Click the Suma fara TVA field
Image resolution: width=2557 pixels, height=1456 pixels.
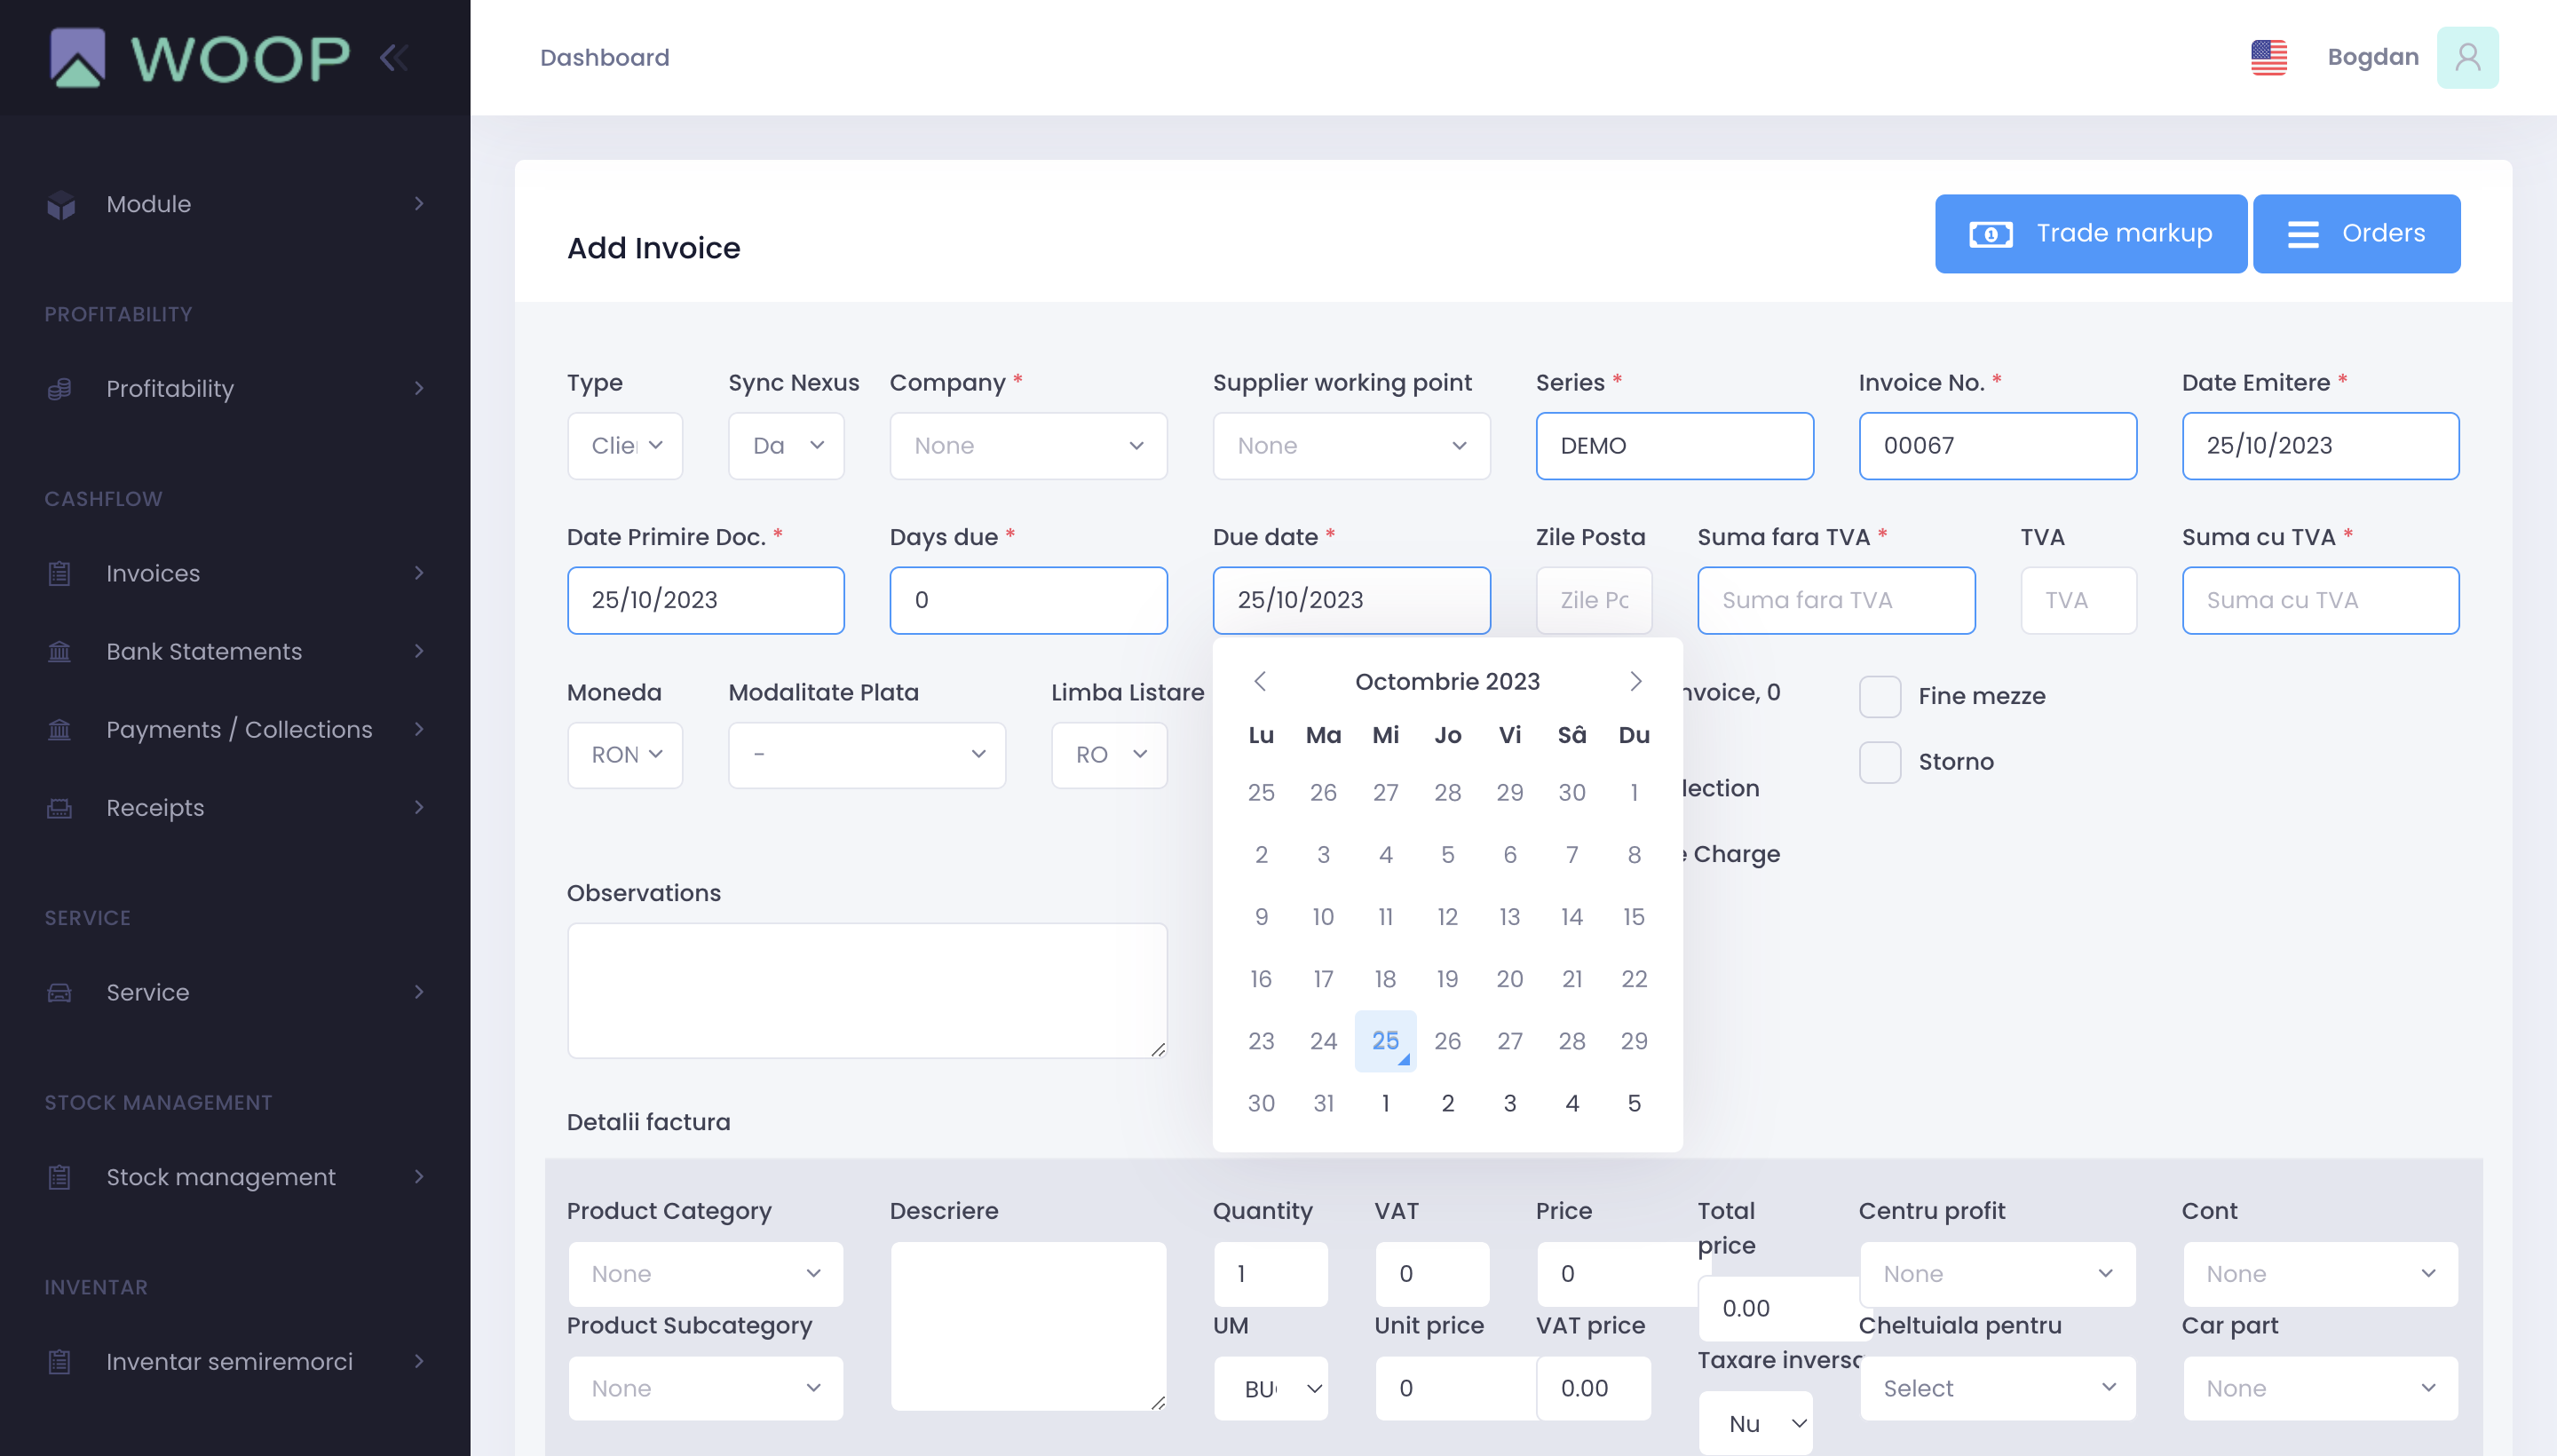pyautogui.click(x=1836, y=600)
